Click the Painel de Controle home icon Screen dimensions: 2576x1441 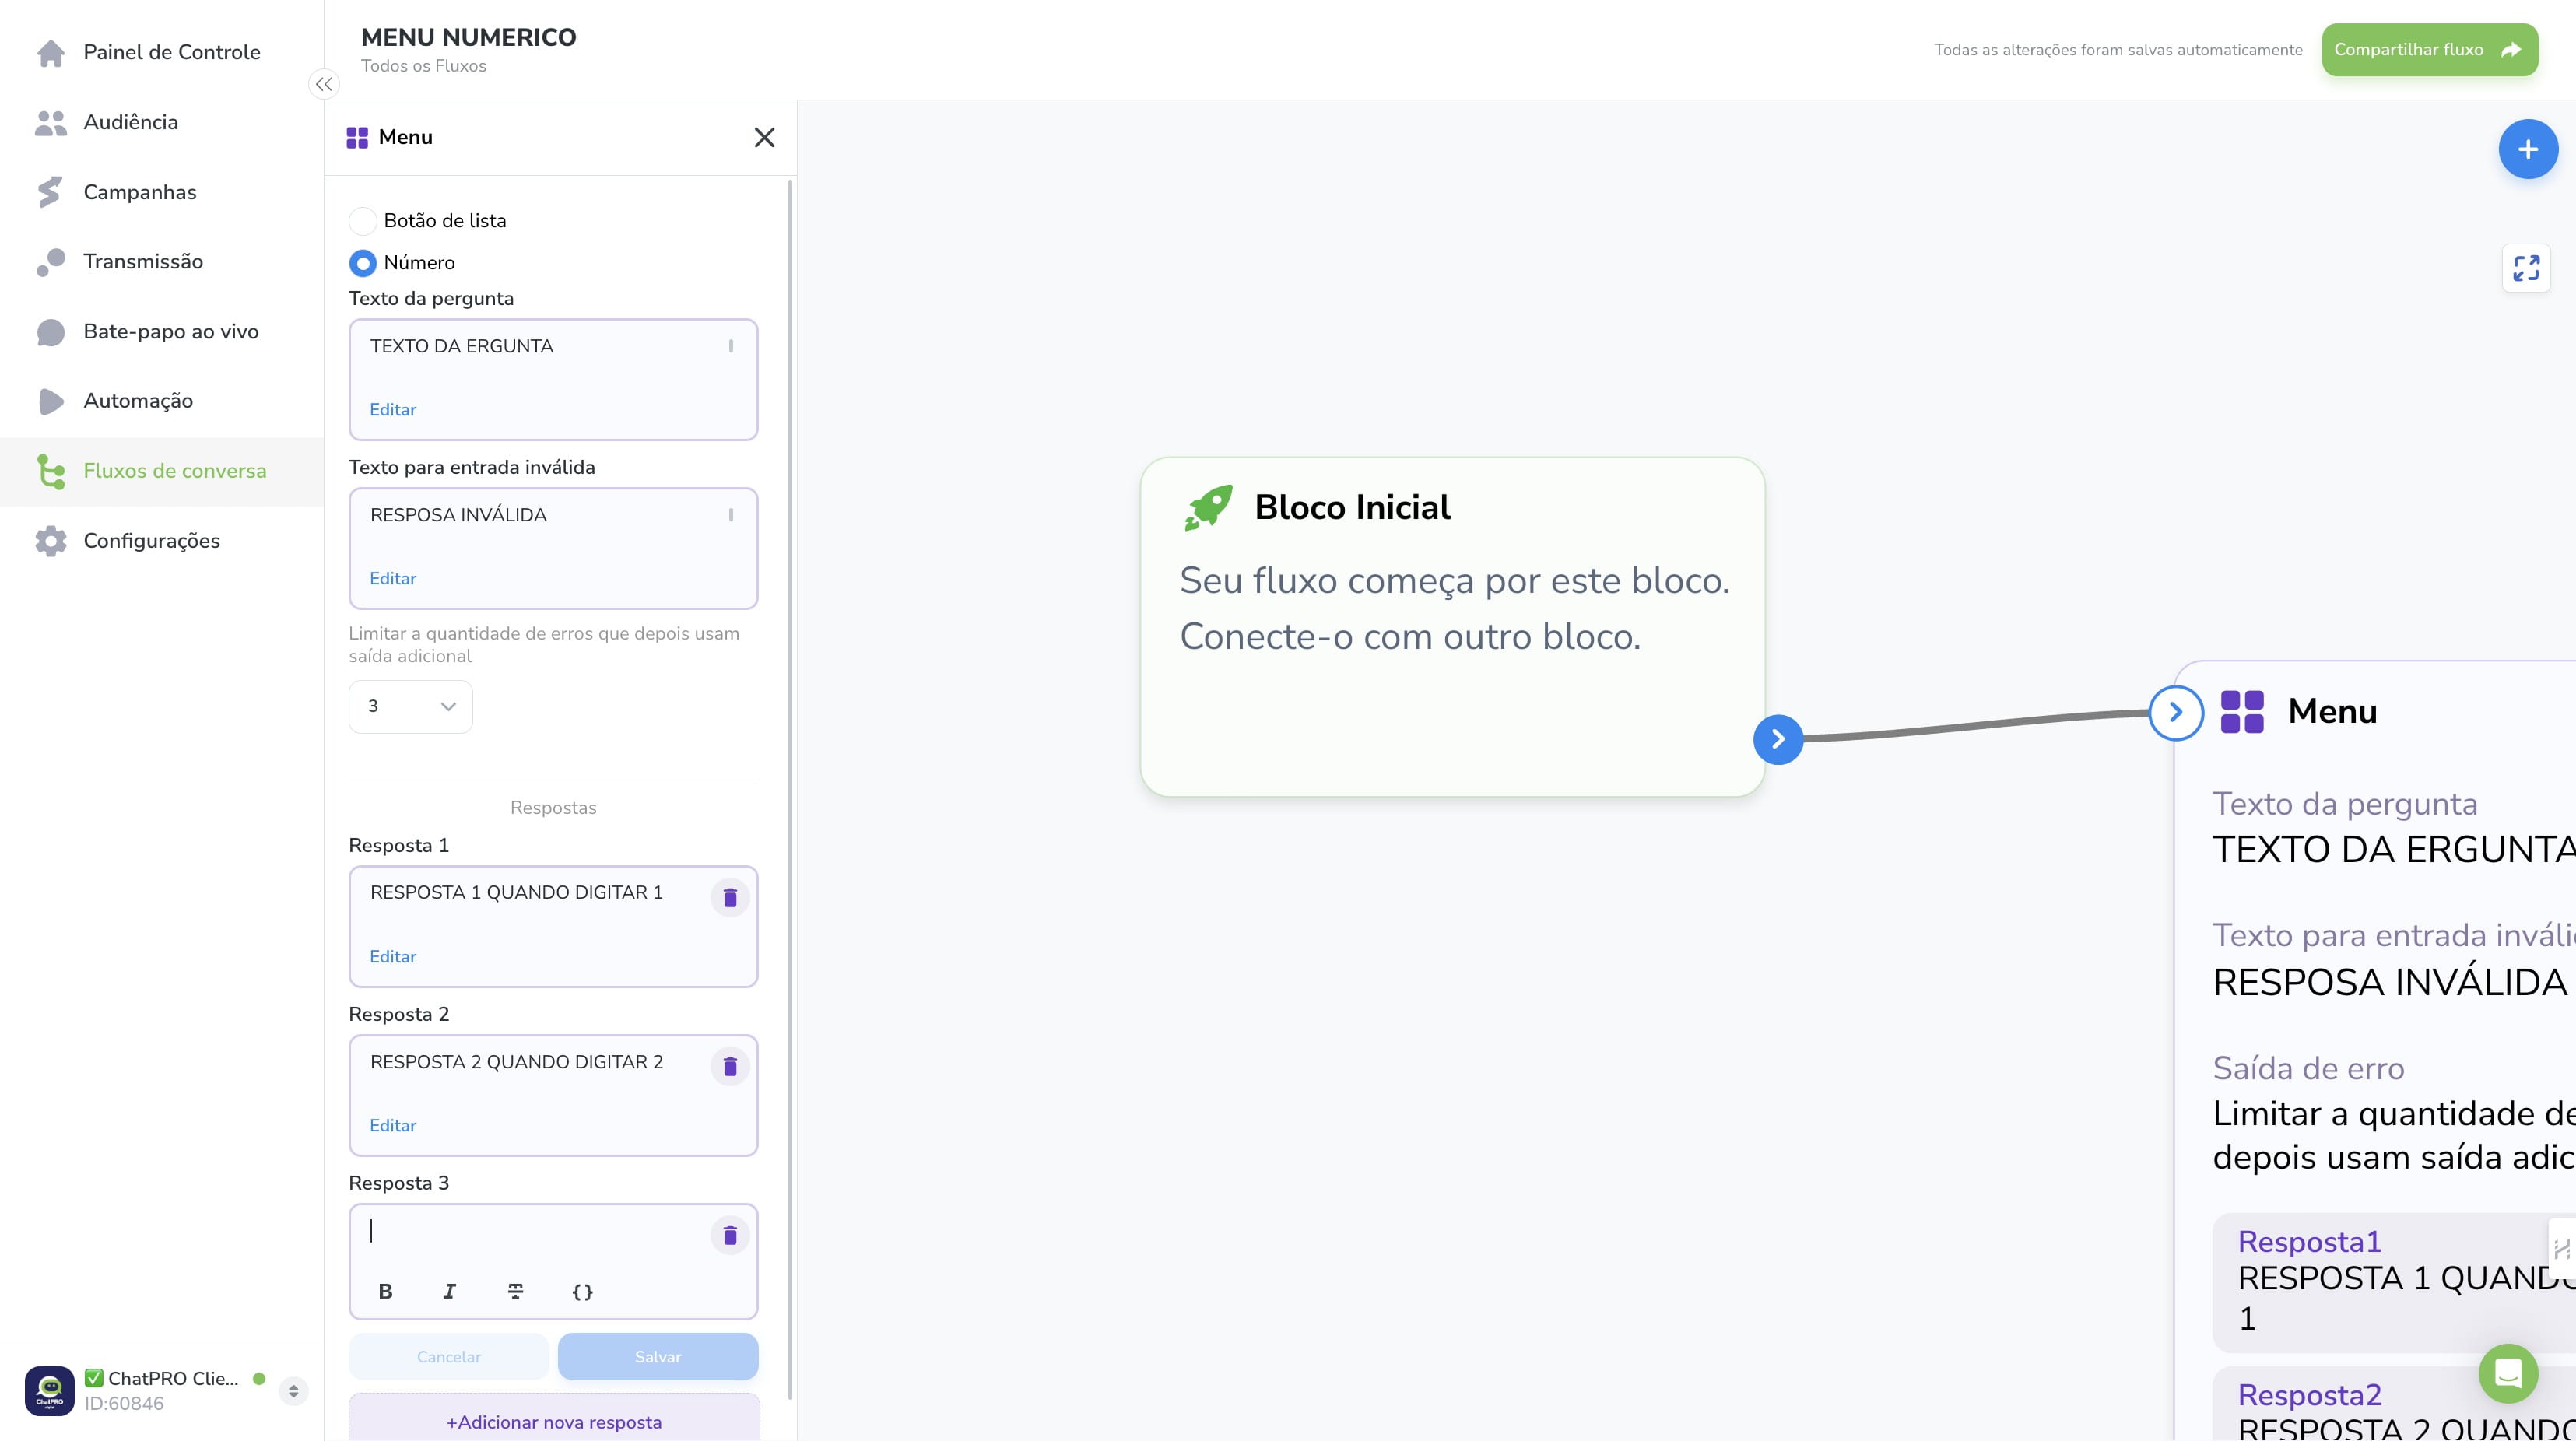point(50,52)
